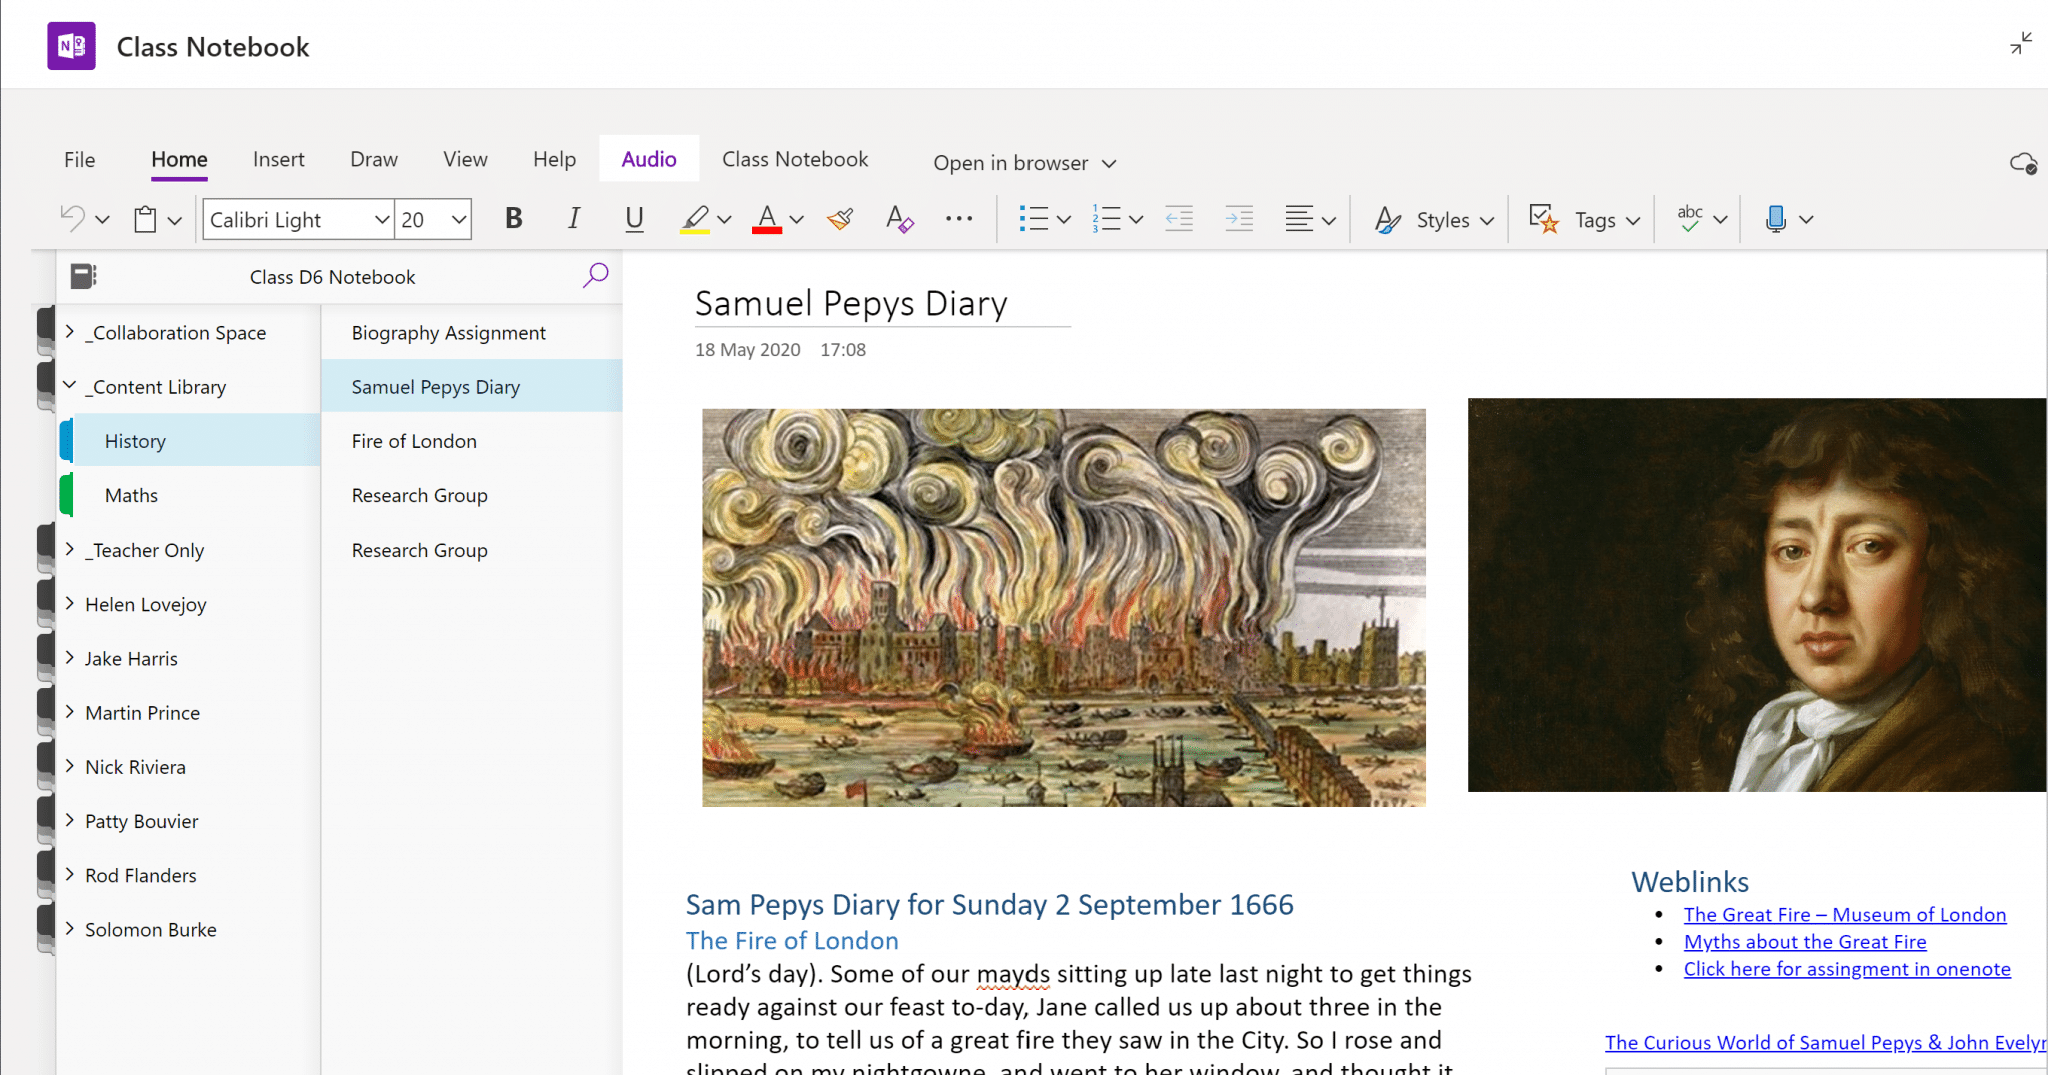Click the Format Painter icon
The height and width of the screenshot is (1075, 2048).
coord(840,218)
